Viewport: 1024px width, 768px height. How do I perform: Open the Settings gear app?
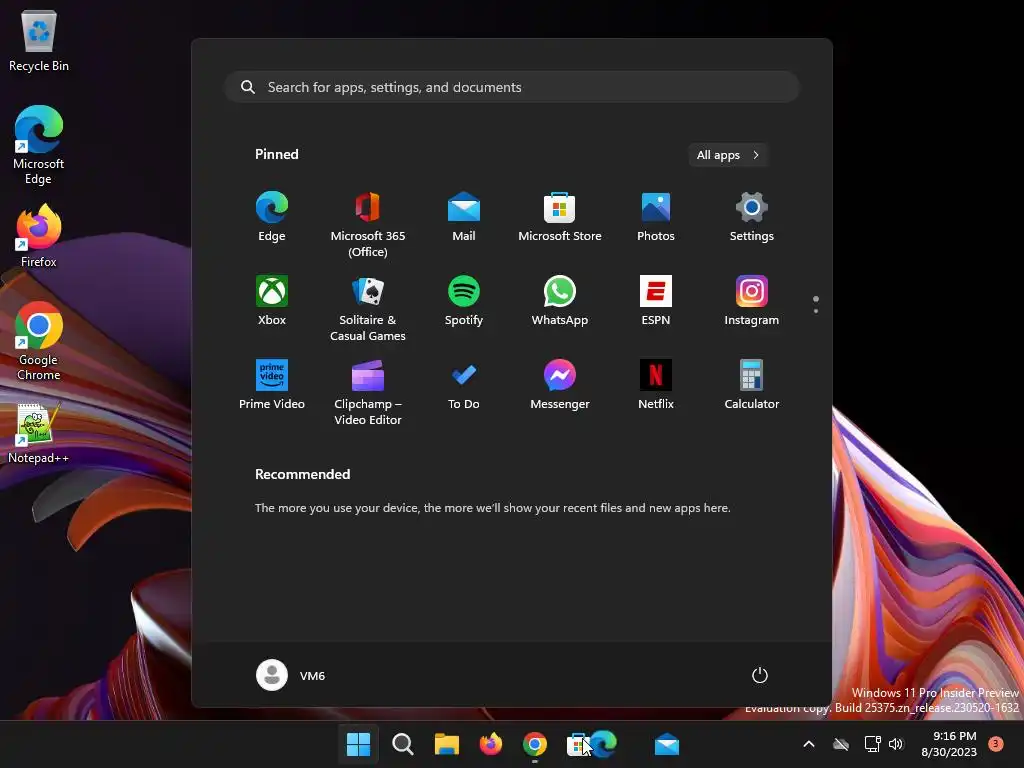pos(752,217)
